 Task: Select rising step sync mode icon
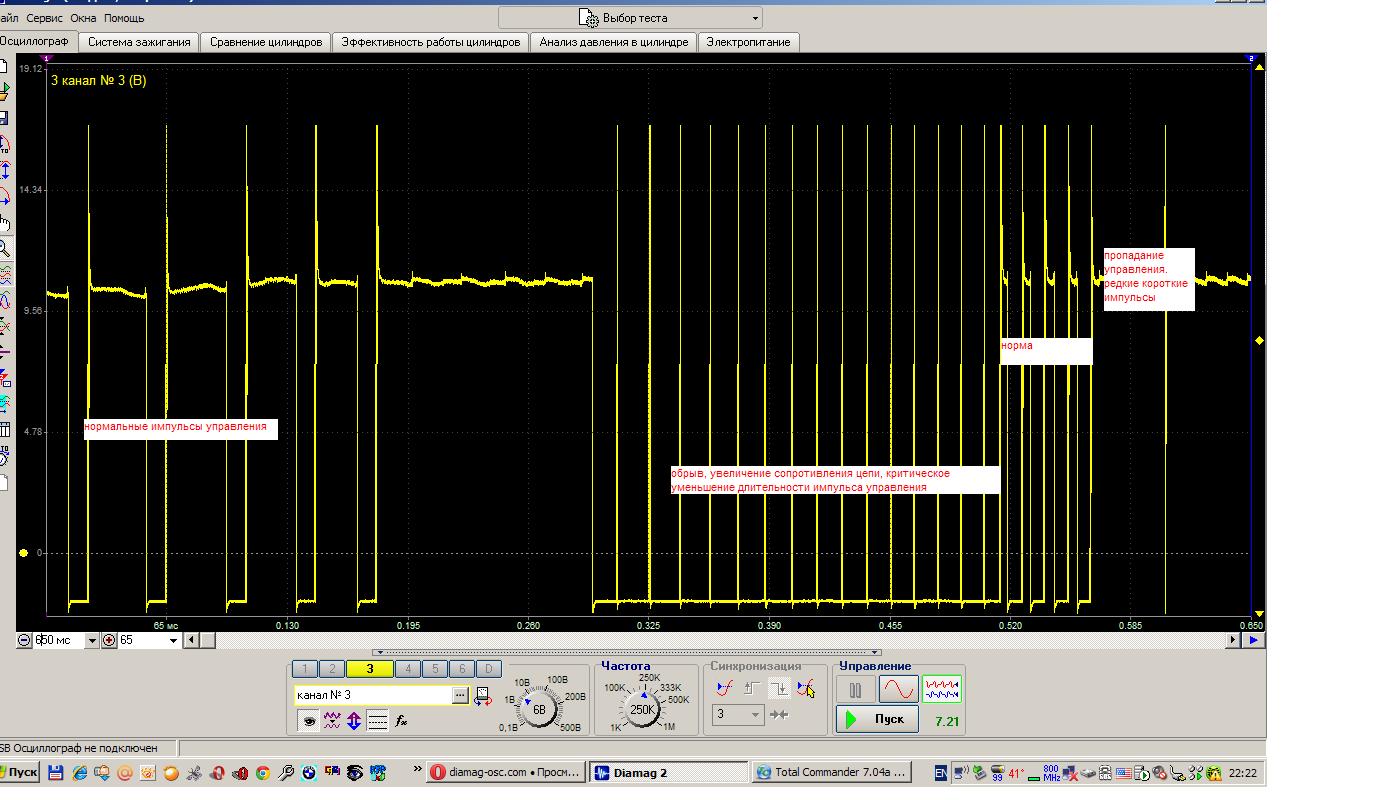[x=751, y=688]
